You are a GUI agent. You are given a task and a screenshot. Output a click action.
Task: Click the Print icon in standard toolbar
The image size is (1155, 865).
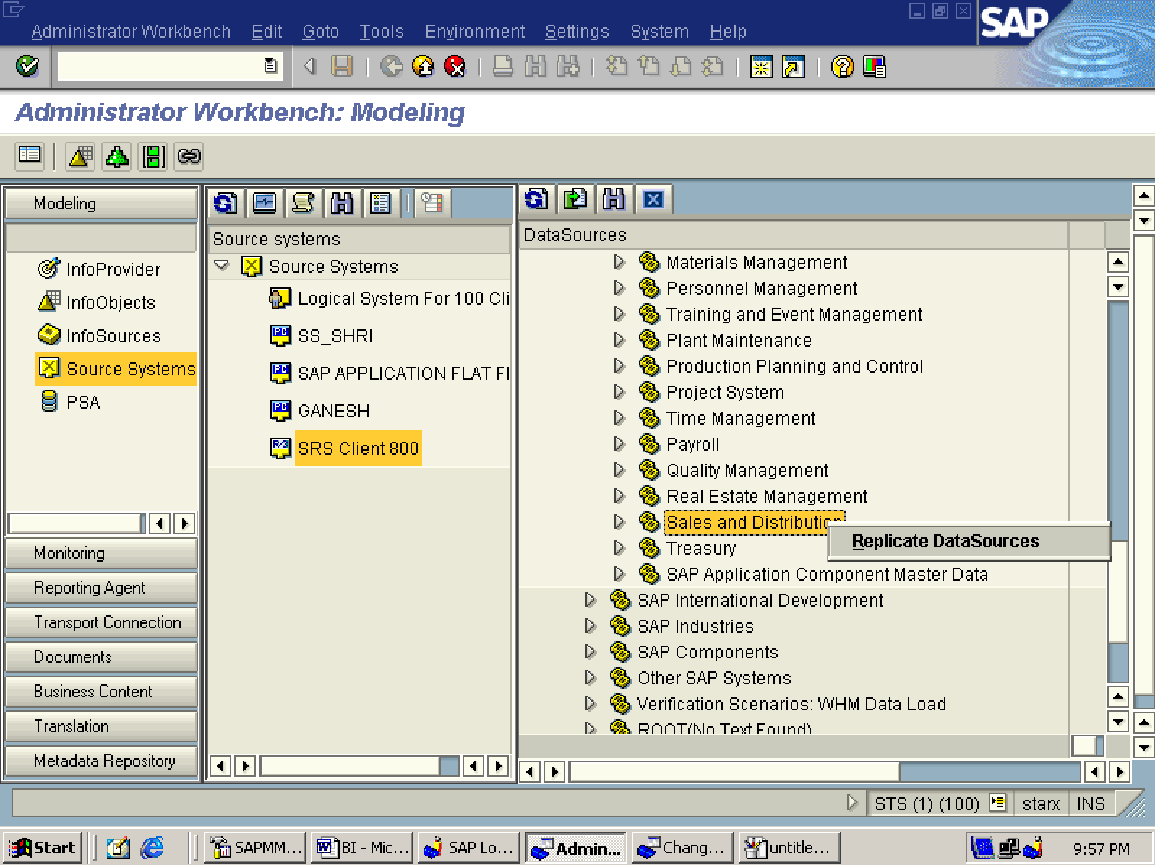[x=503, y=67]
